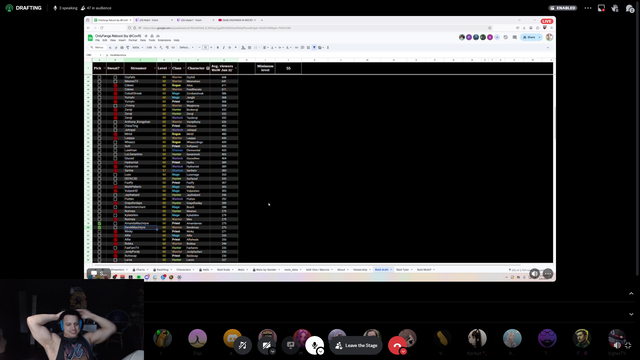Apply italic formatting in Sheets toolbar
The width and height of the screenshot is (640, 360).
[224, 47]
